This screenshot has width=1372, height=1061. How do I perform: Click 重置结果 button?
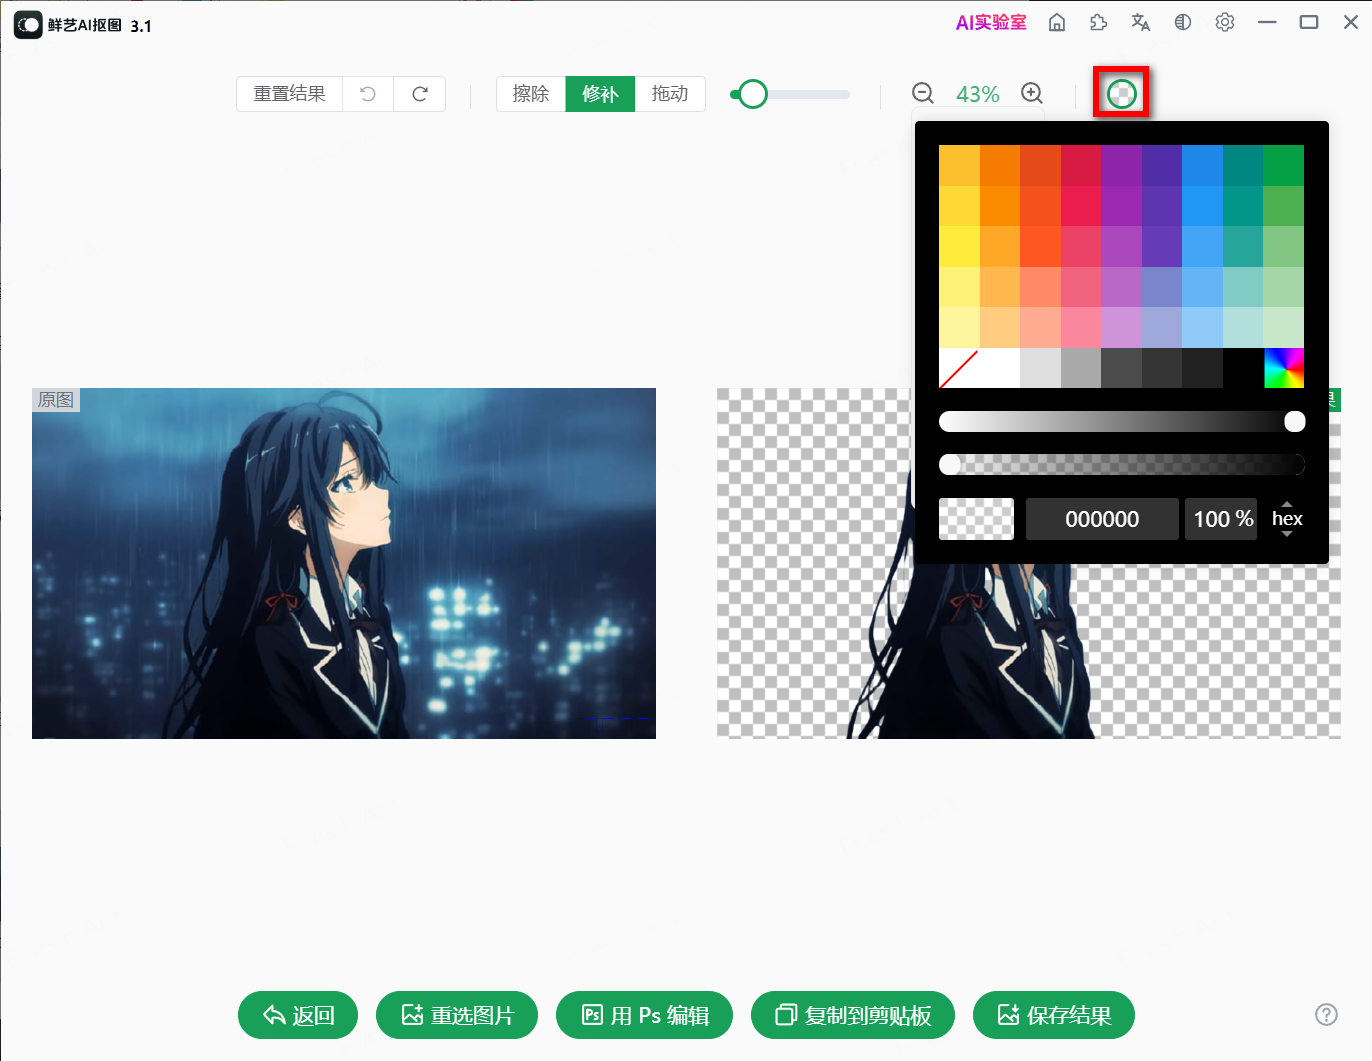(x=290, y=94)
